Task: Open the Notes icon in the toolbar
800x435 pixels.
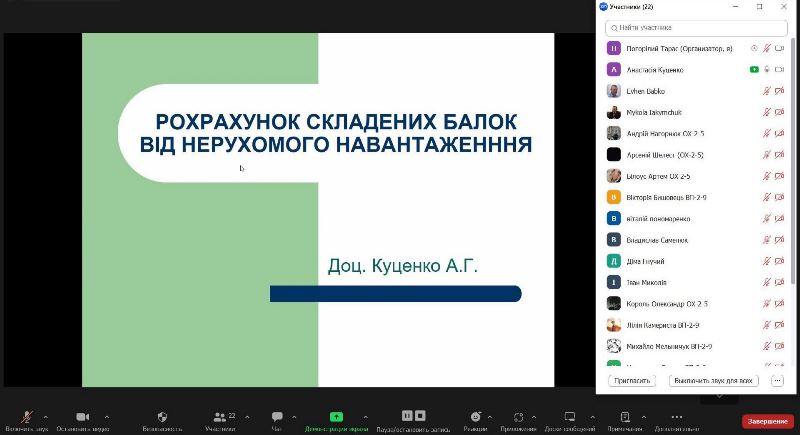Action: click(x=625, y=417)
